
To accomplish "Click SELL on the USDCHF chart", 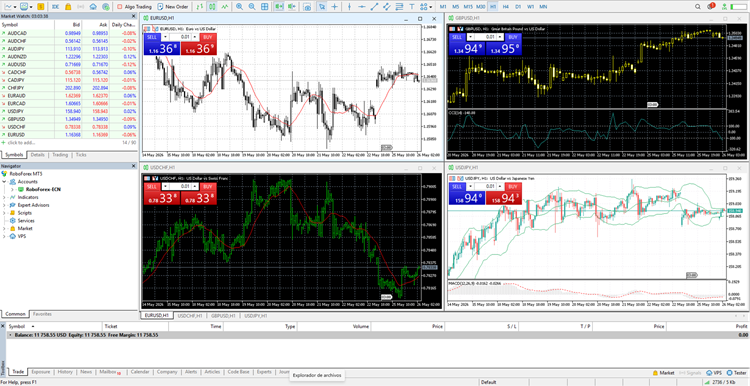I will click(152, 186).
